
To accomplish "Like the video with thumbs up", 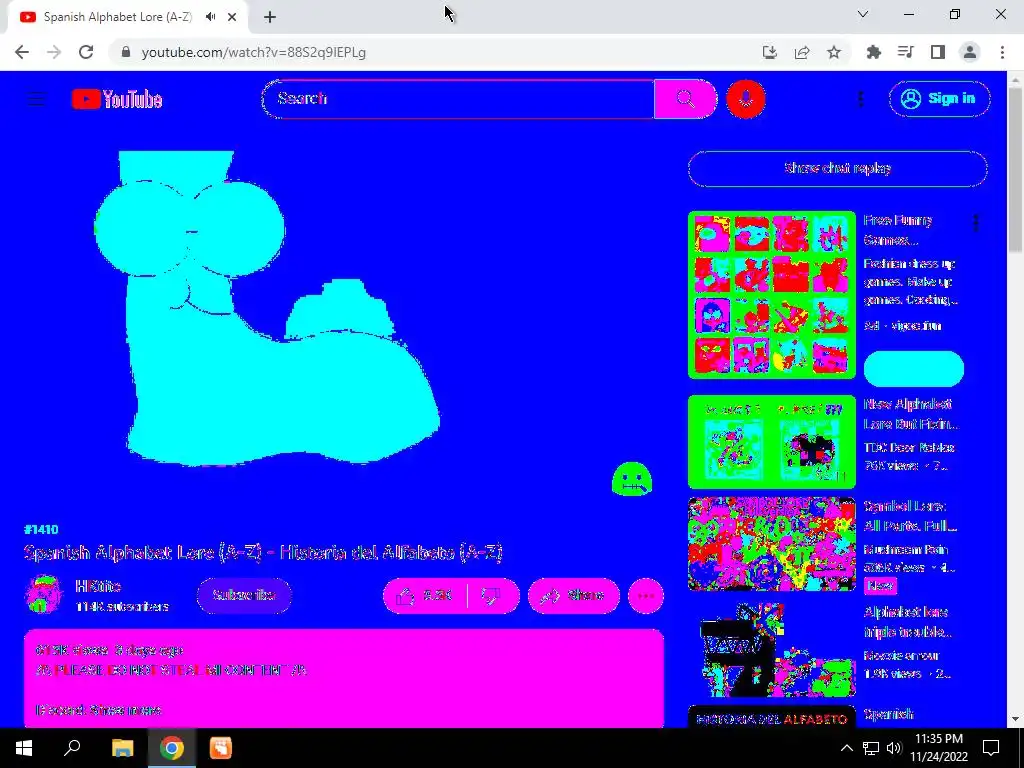I will 424,596.
